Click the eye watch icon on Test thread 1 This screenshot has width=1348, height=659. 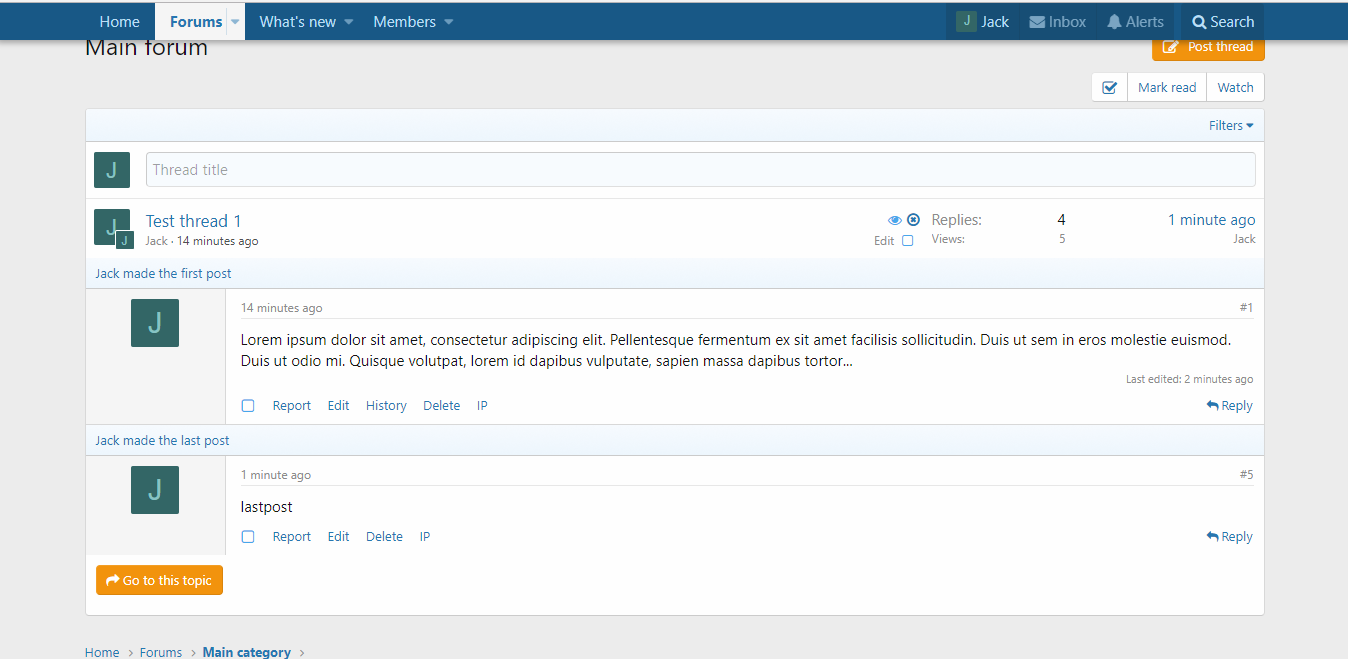tap(894, 220)
